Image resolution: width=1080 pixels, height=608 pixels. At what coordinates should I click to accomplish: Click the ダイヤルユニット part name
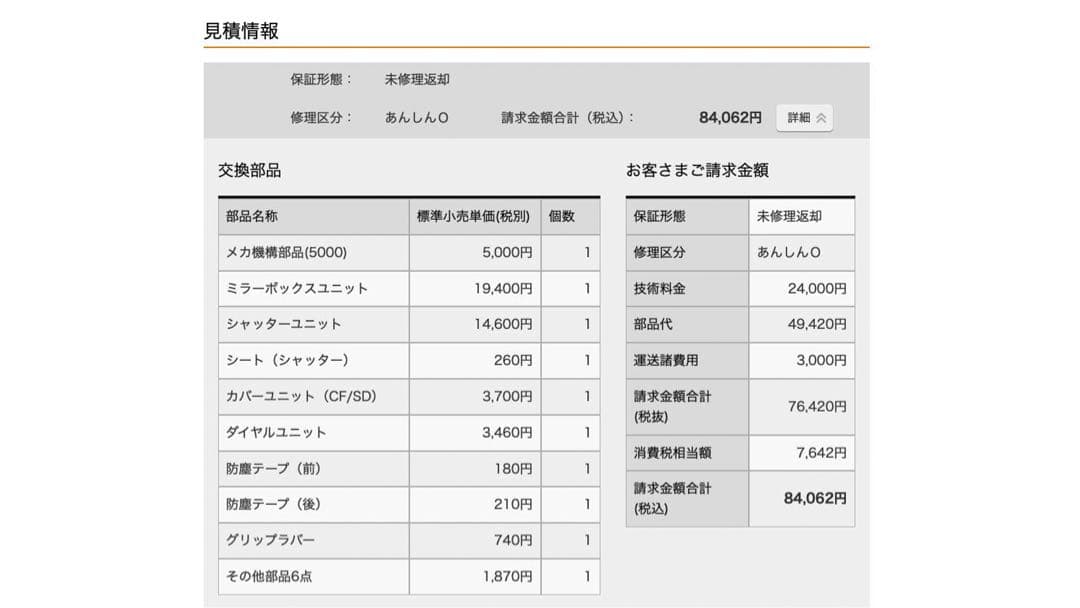click(x=276, y=432)
